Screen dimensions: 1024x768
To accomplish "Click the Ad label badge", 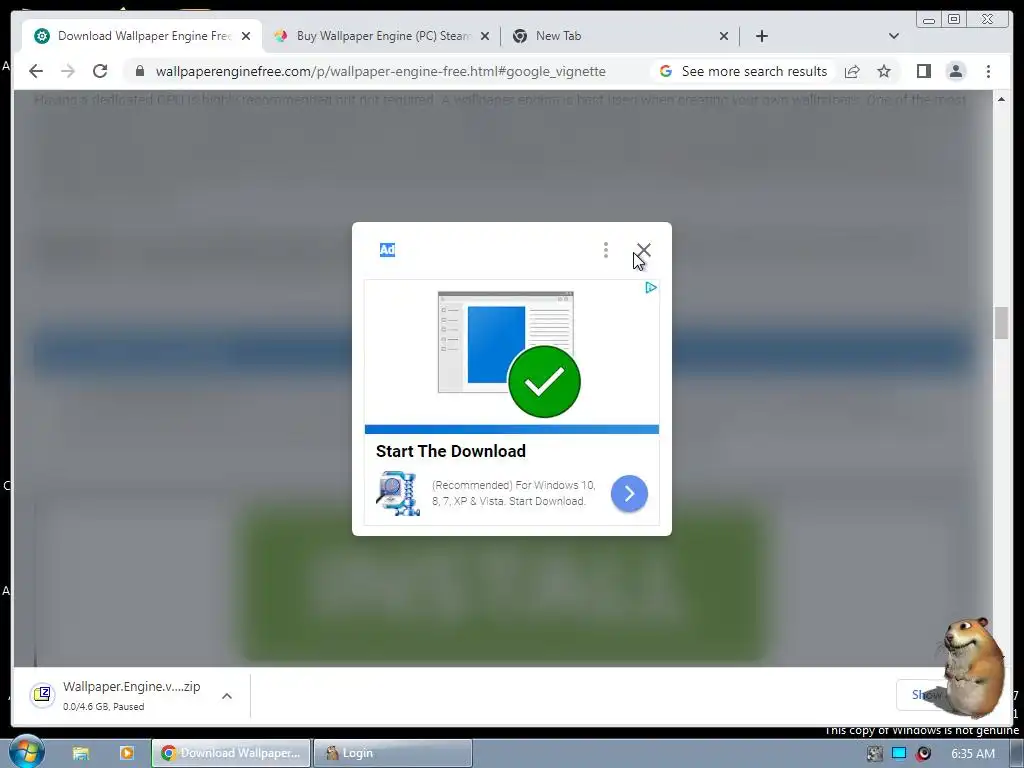I will 387,249.
